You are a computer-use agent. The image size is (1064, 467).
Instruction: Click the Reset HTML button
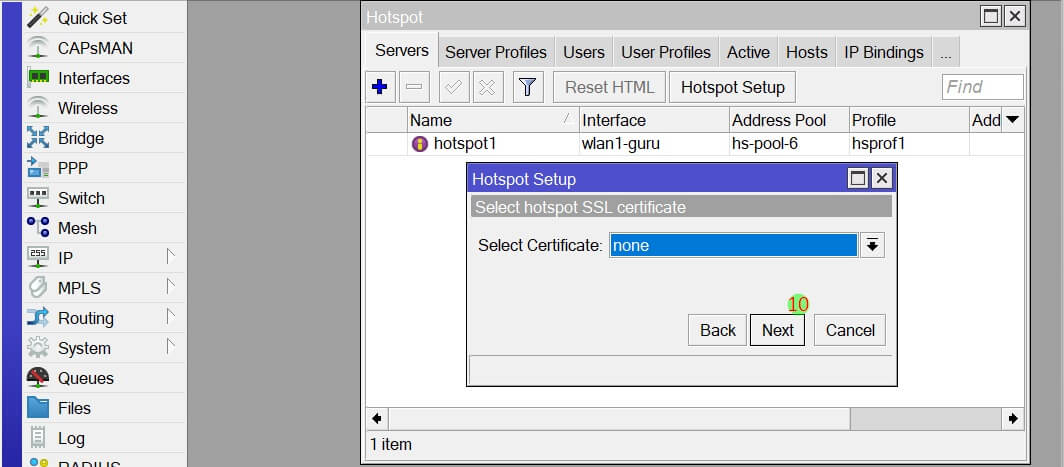point(609,87)
